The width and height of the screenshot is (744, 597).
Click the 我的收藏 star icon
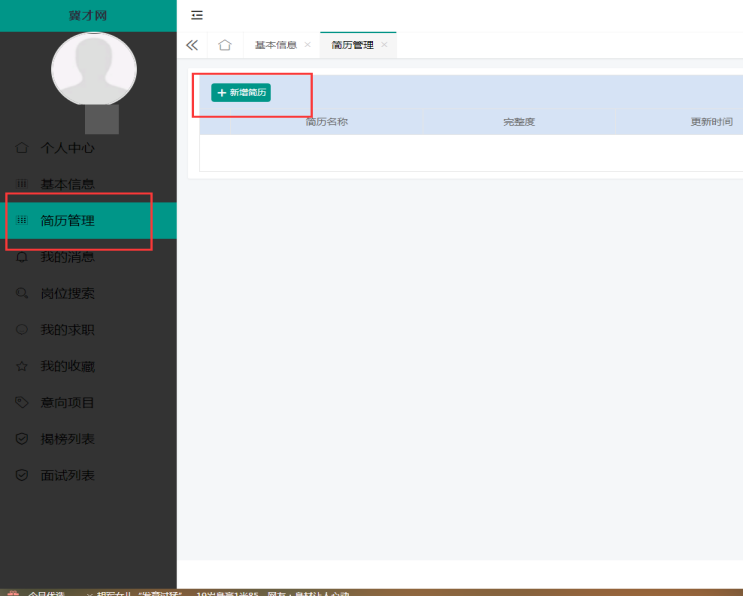[22, 366]
